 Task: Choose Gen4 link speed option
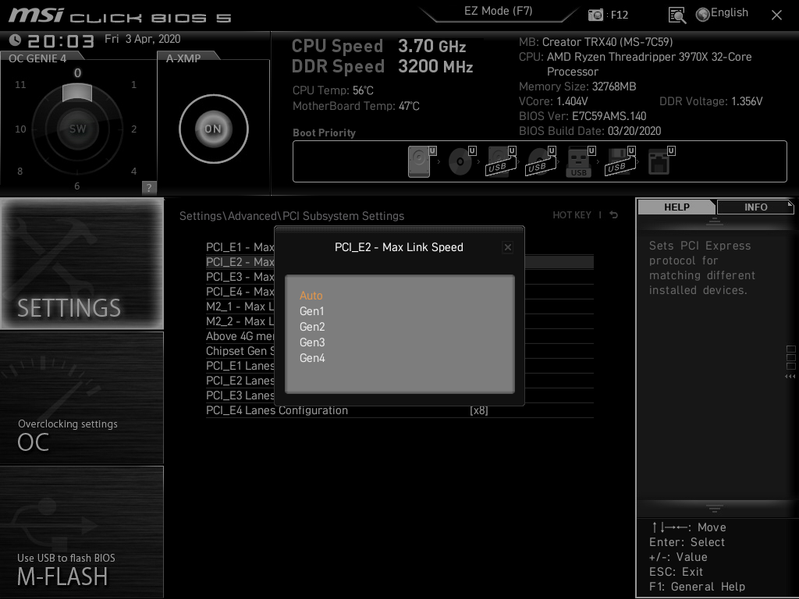tap(312, 358)
